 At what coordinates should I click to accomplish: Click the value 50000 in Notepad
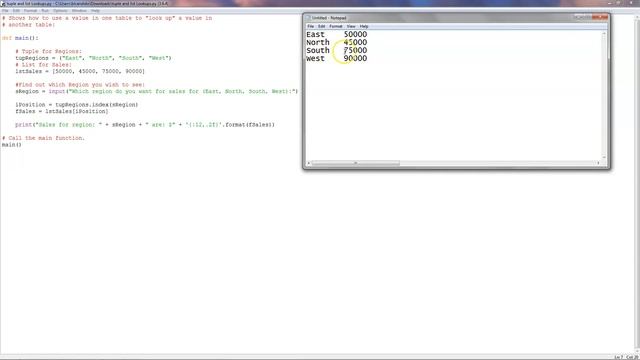click(355, 34)
